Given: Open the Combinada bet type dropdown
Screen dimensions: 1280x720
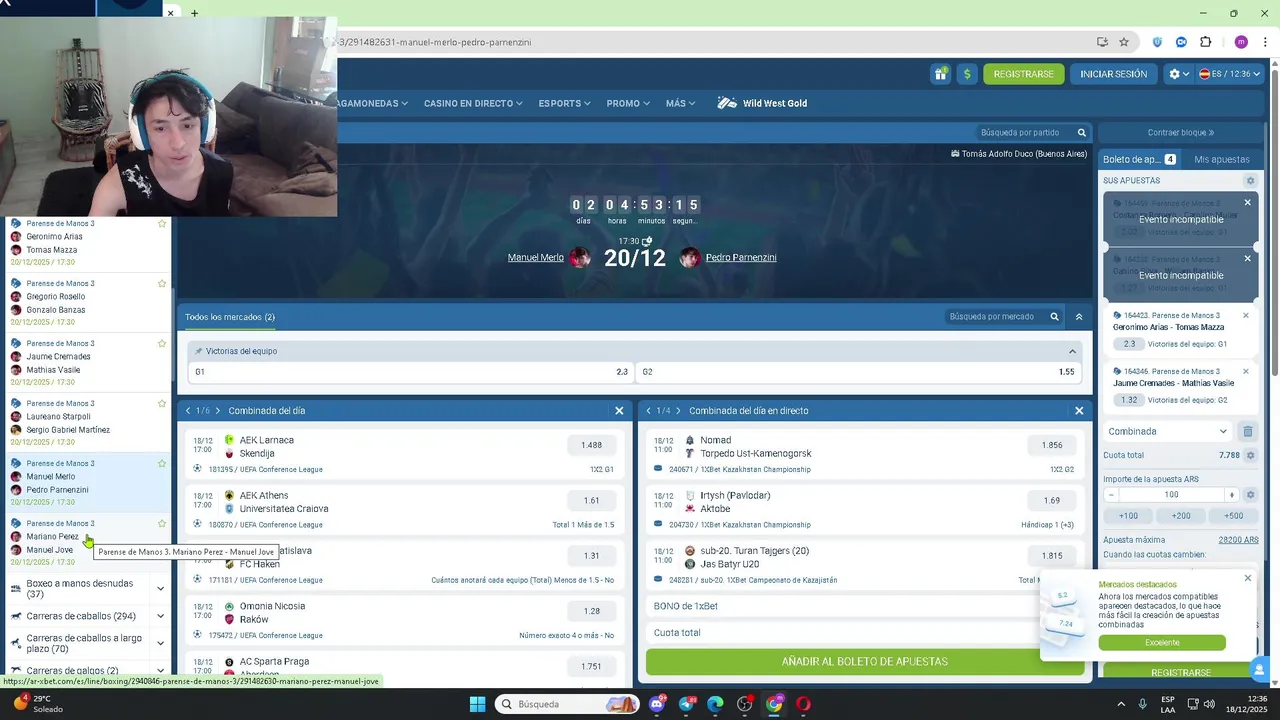Looking at the screenshot, I should click(x=1167, y=432).
